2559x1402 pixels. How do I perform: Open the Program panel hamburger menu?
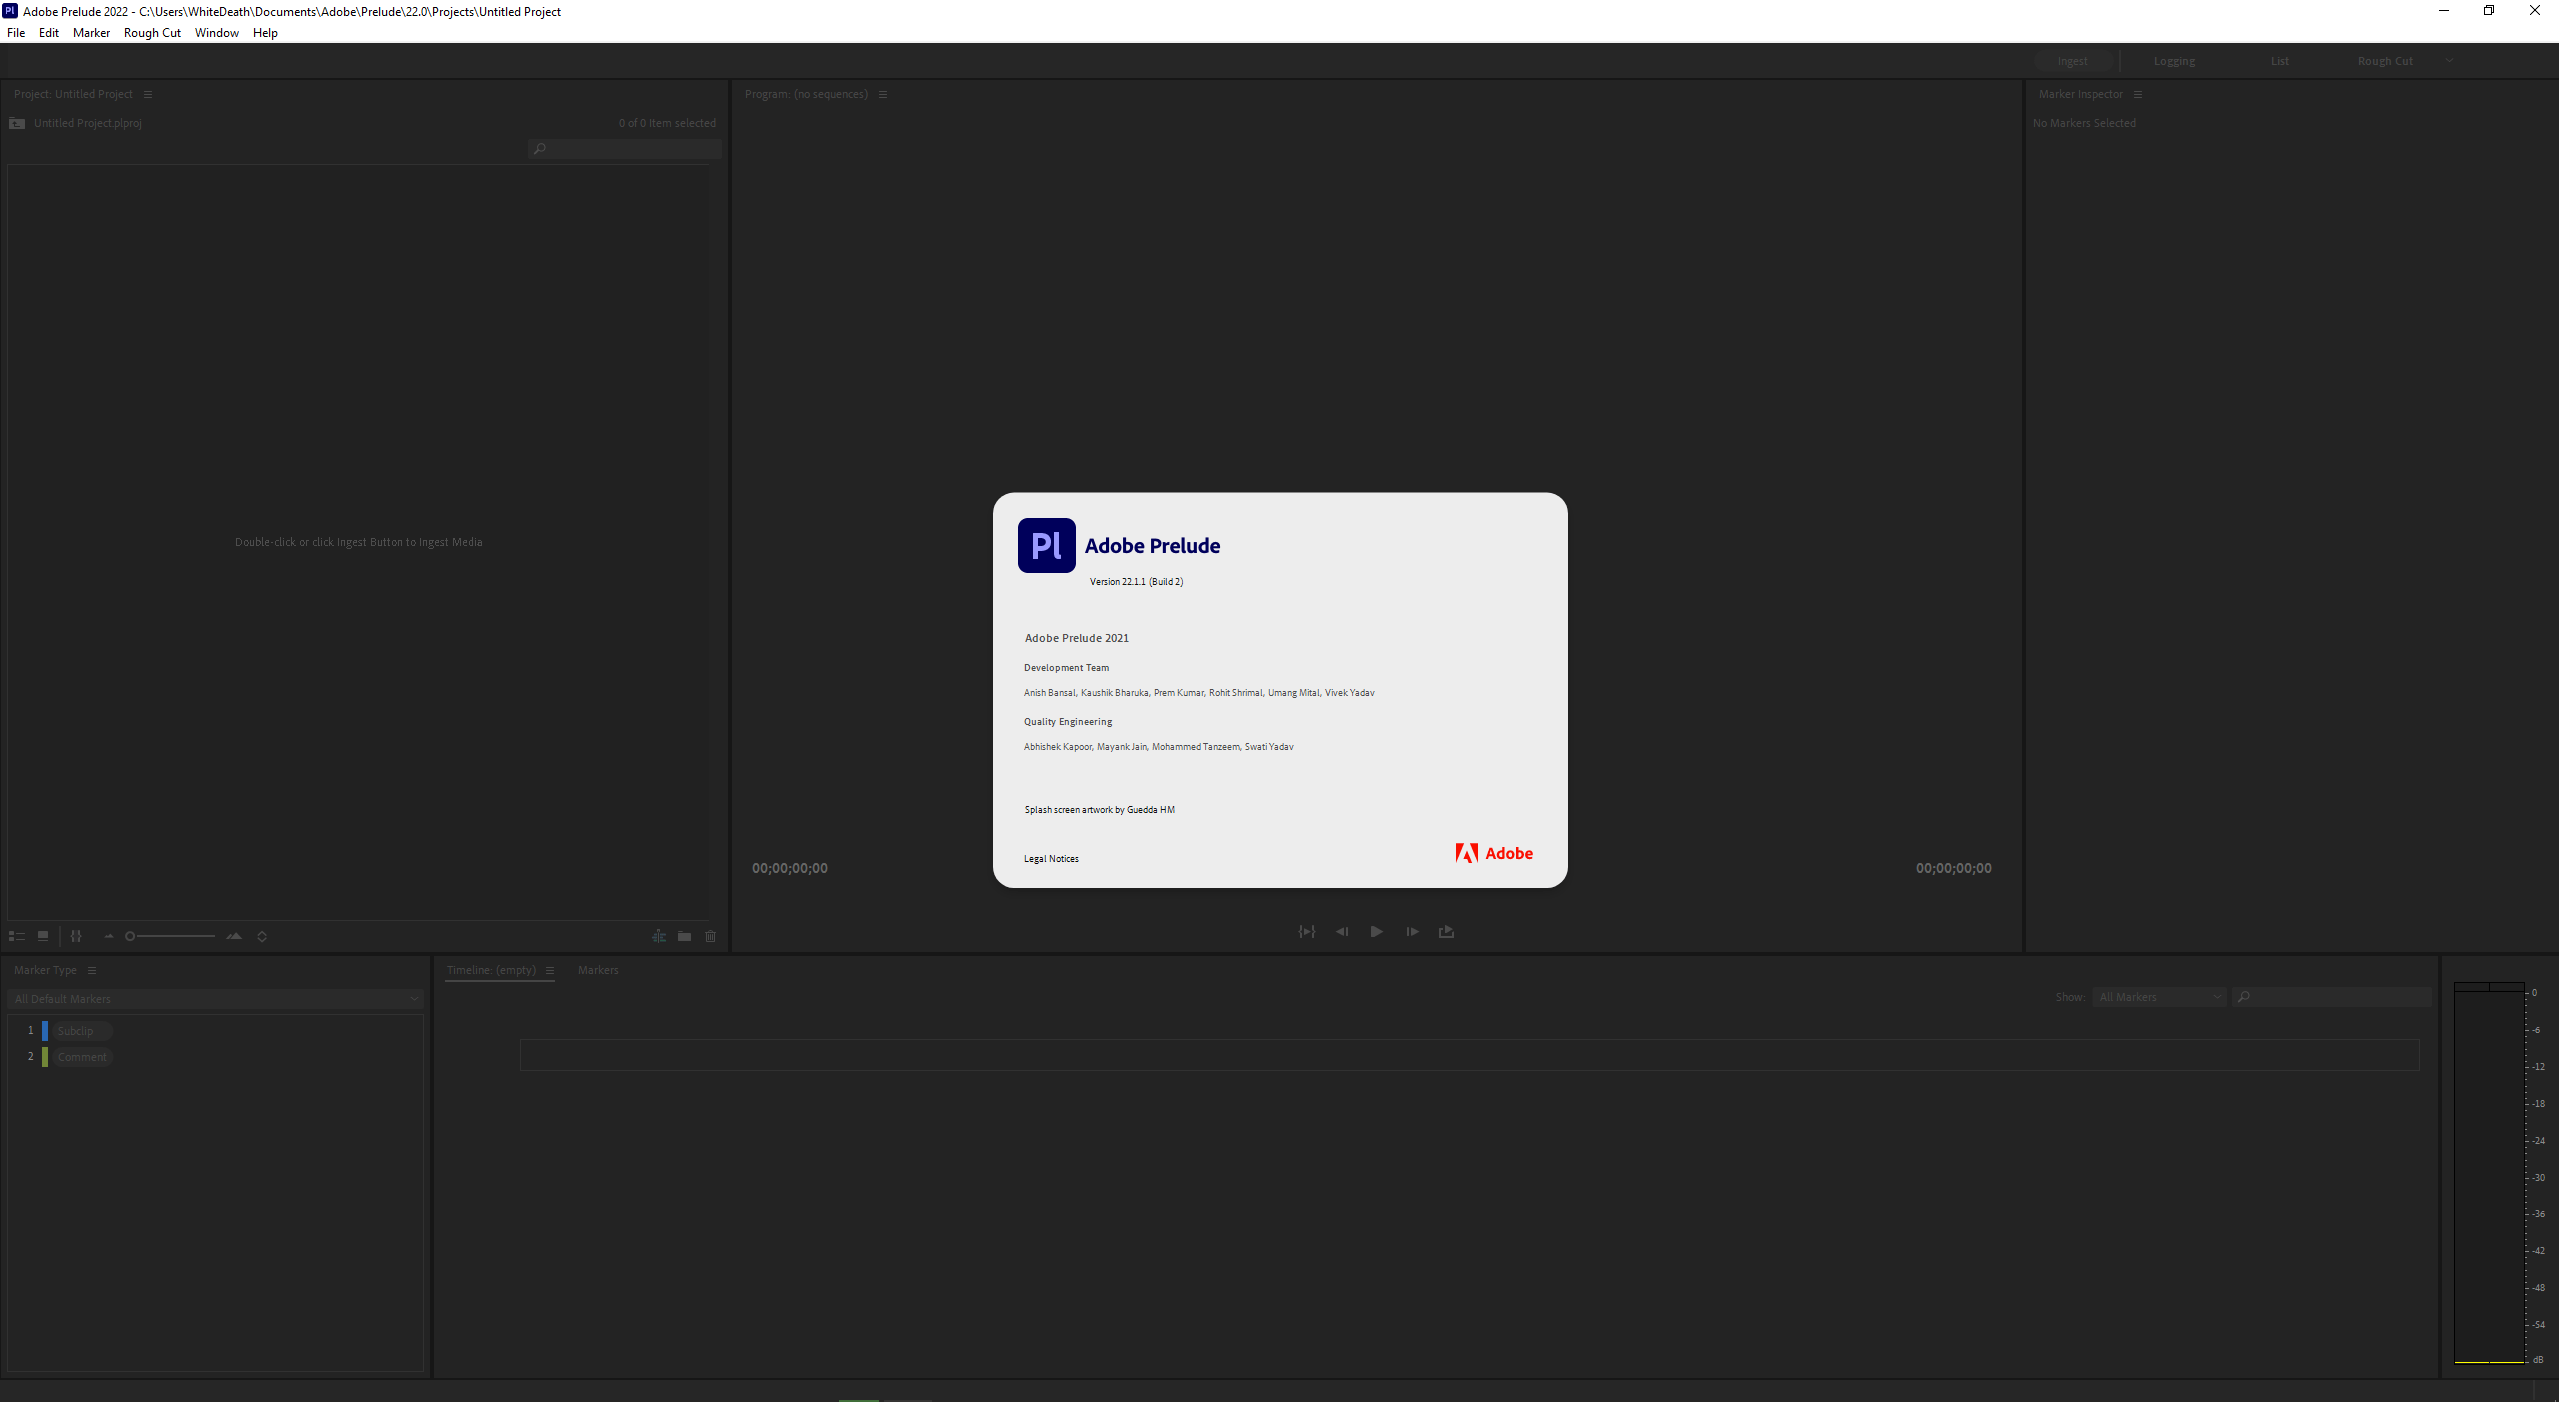[x=883, y=94]
